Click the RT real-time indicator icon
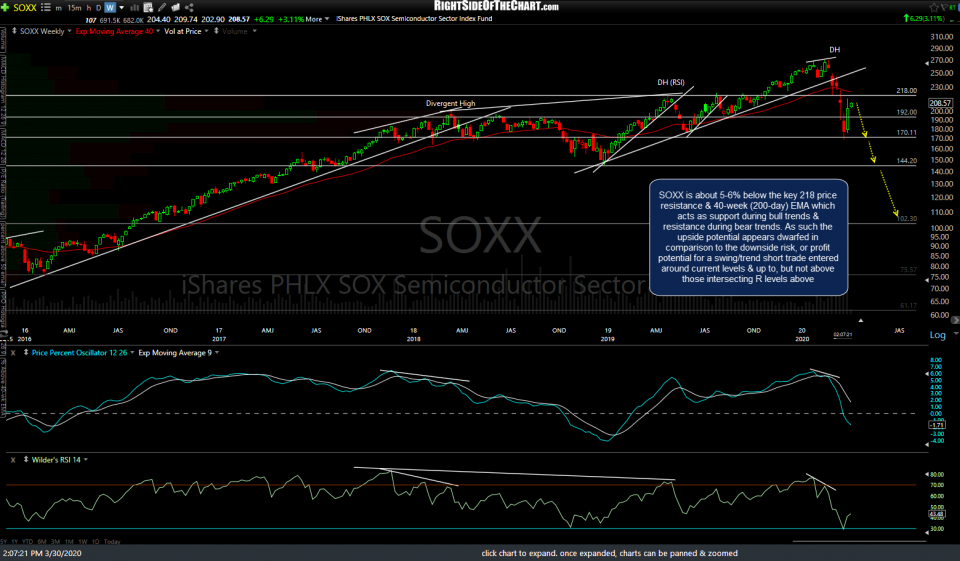The image size is (960, 561). pos(954,7)
